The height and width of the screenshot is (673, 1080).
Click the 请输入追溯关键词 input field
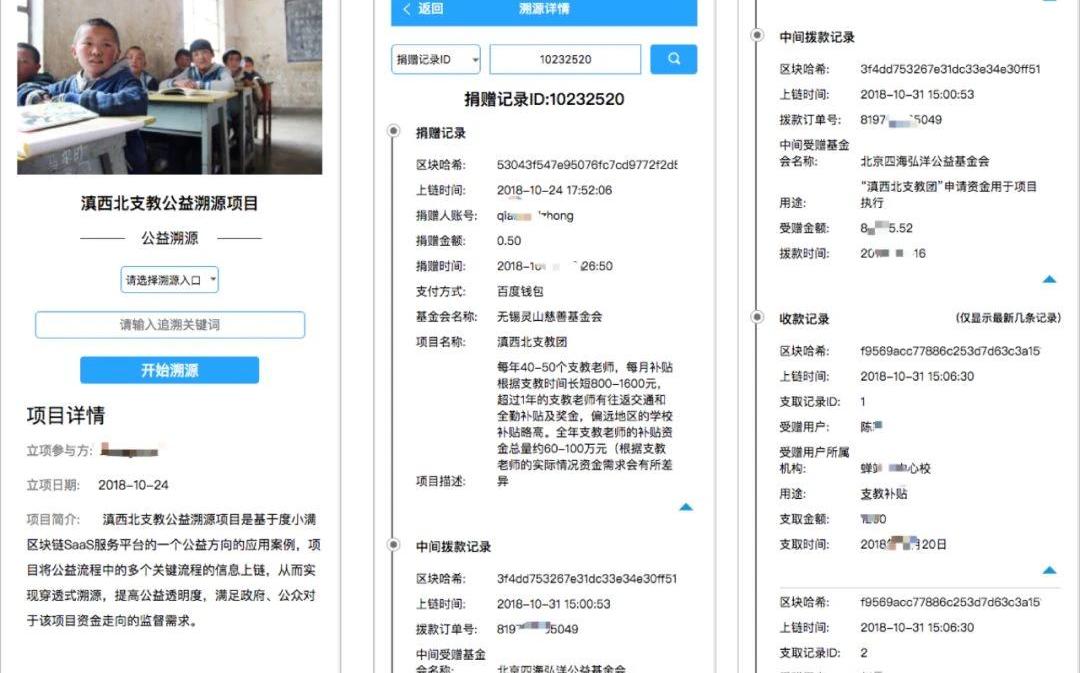click(x=169, y=325)
